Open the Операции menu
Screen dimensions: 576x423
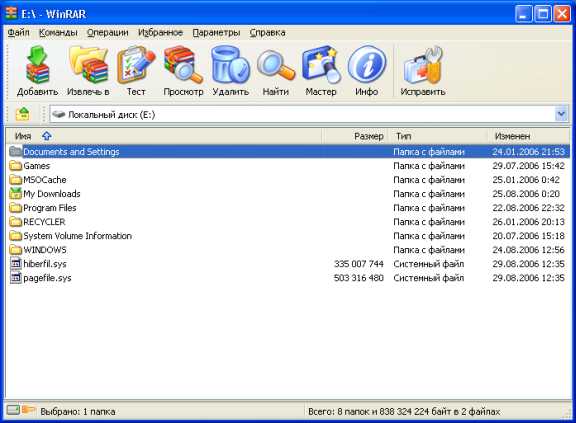[108, 32]
